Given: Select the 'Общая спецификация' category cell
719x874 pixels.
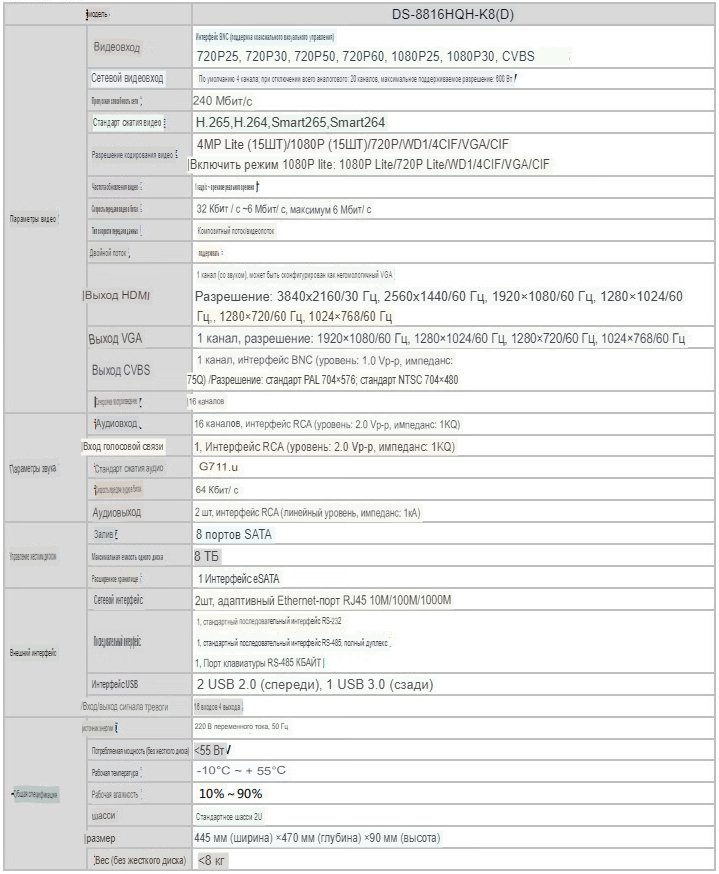Looking at the screenshot, I should point(36,794).
